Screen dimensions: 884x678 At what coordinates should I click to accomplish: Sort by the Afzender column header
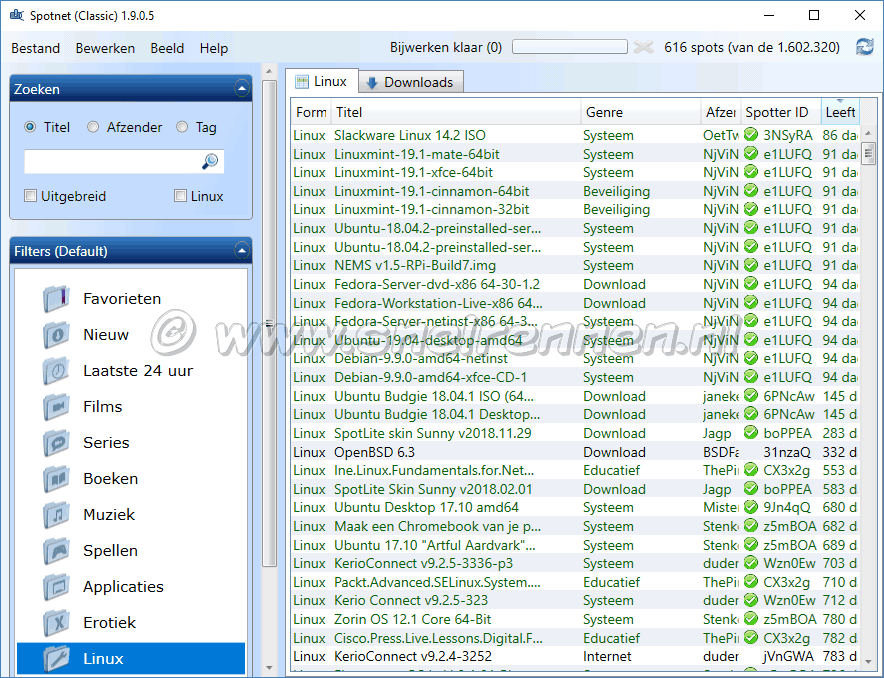[x=721, y=112]
